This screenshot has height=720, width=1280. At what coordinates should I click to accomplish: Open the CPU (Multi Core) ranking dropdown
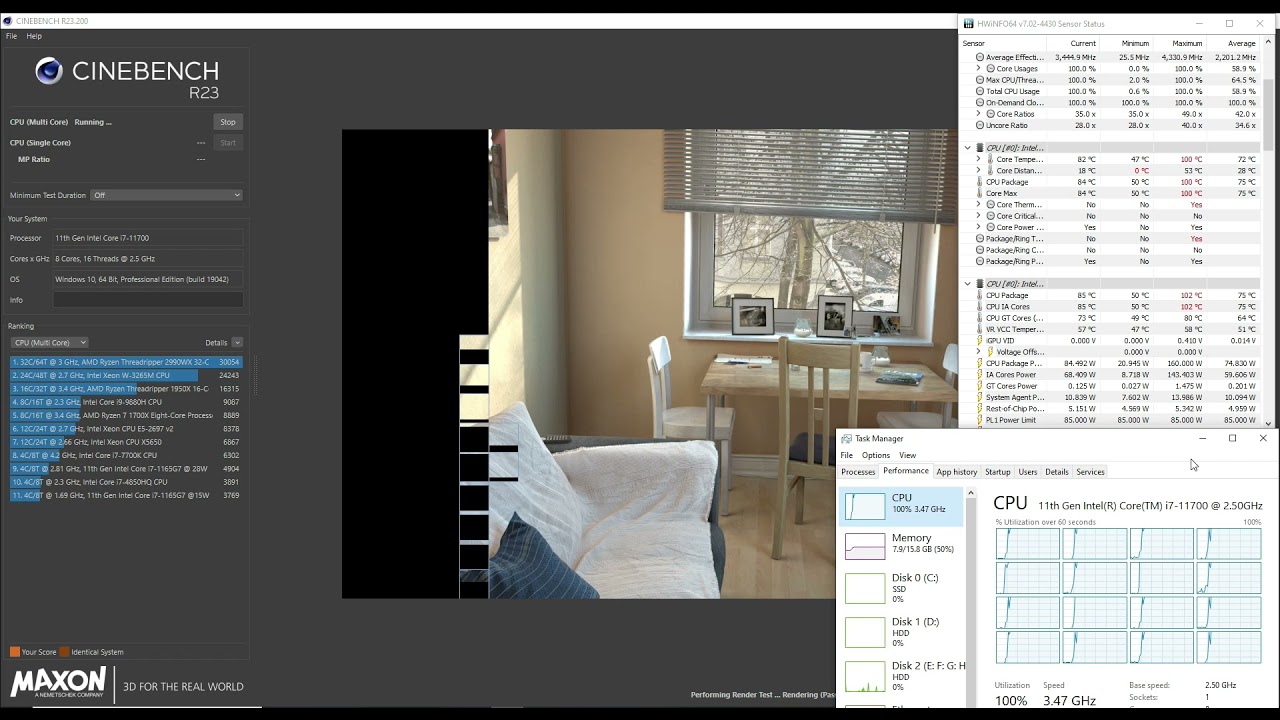[49, 342]
